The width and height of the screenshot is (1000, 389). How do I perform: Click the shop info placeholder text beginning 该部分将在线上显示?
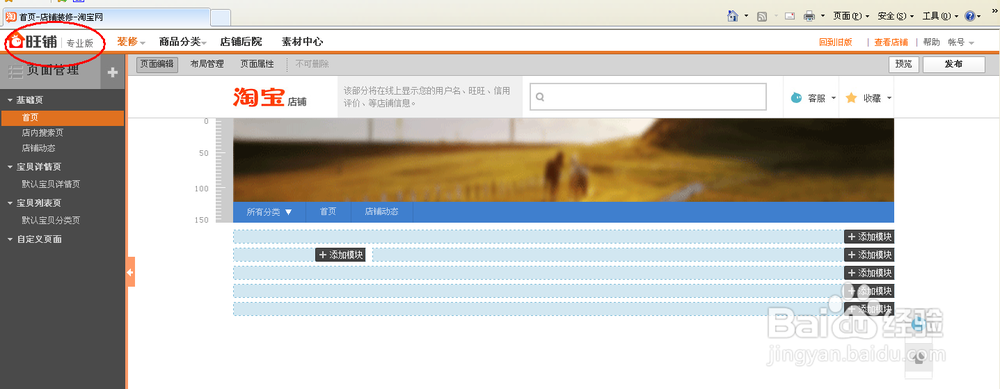(427, 96)
